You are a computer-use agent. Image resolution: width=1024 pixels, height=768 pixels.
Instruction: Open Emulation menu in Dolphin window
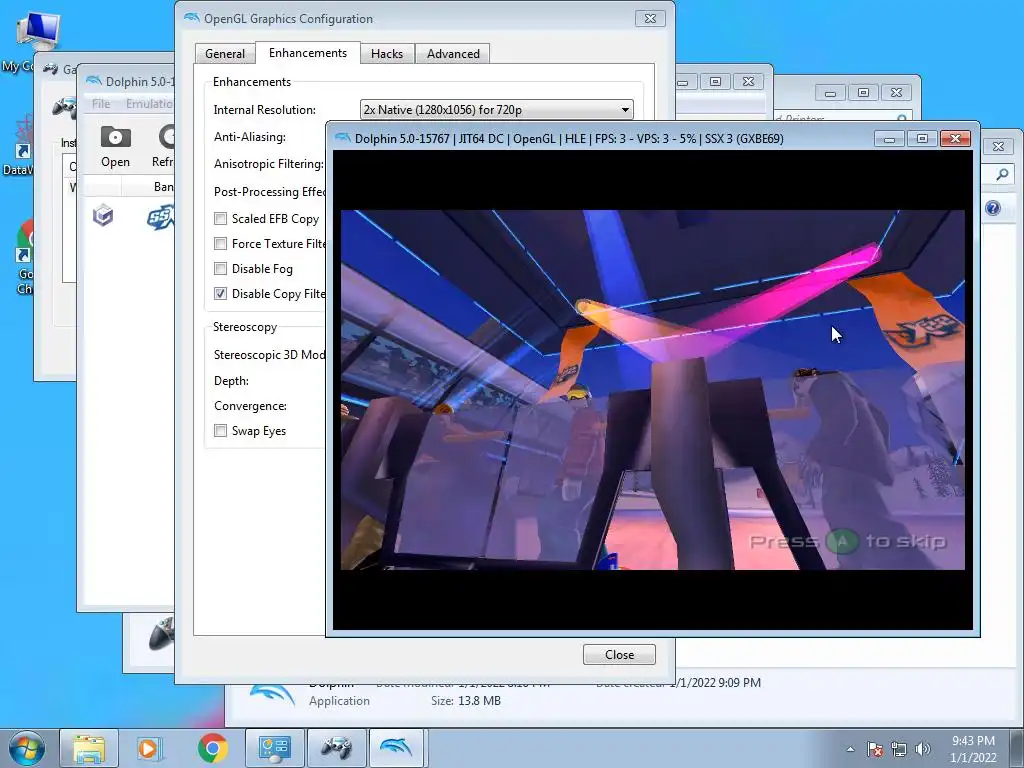(150, 103)
